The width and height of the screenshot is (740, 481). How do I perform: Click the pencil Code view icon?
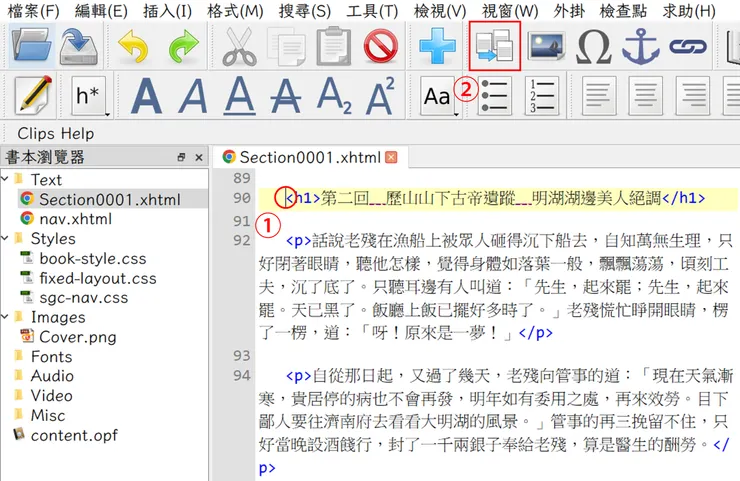[34, 95]
